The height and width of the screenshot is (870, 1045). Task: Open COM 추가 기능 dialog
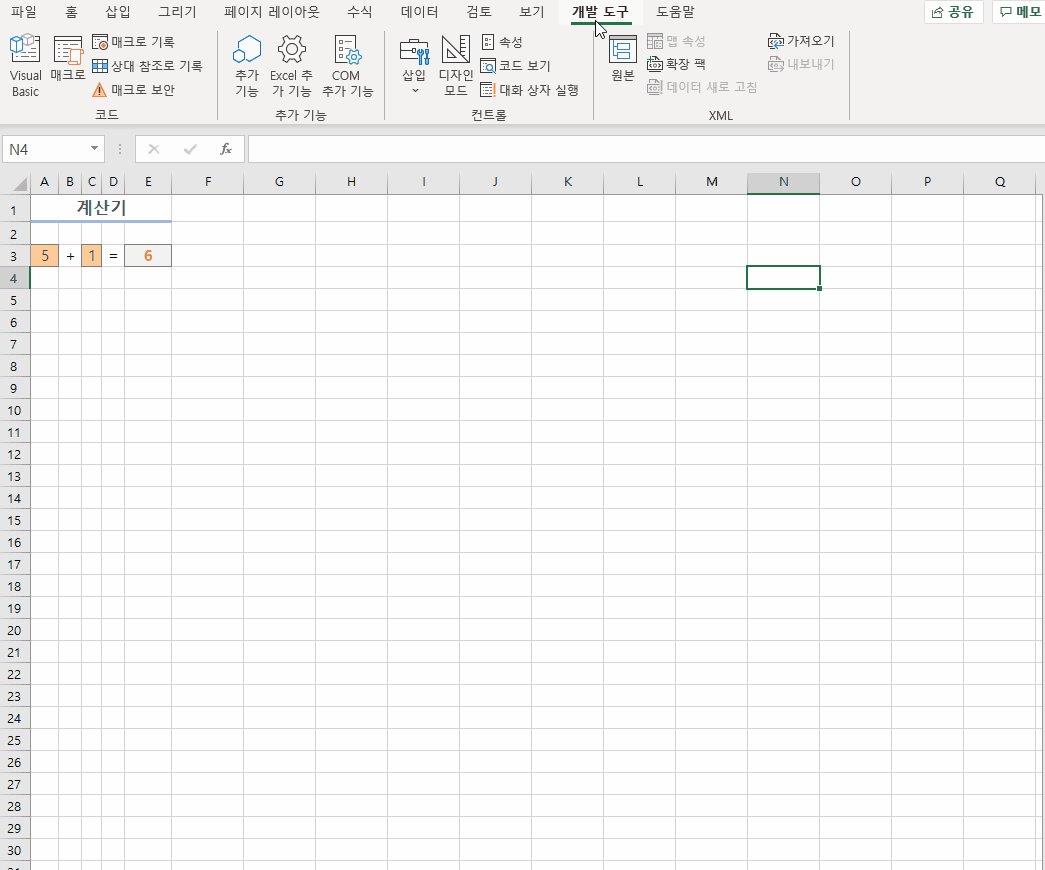tap(347, 66)
